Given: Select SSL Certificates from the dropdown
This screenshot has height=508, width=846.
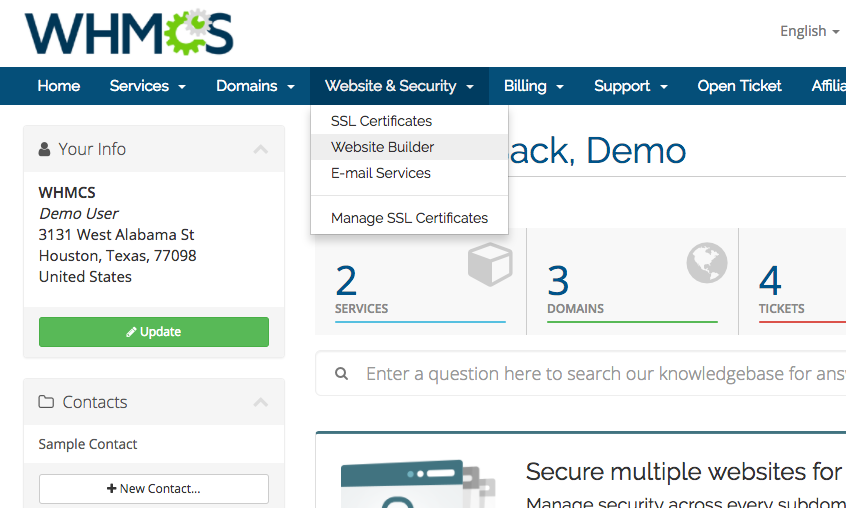Looking at the screenshot, I should [x=410, y=121].
